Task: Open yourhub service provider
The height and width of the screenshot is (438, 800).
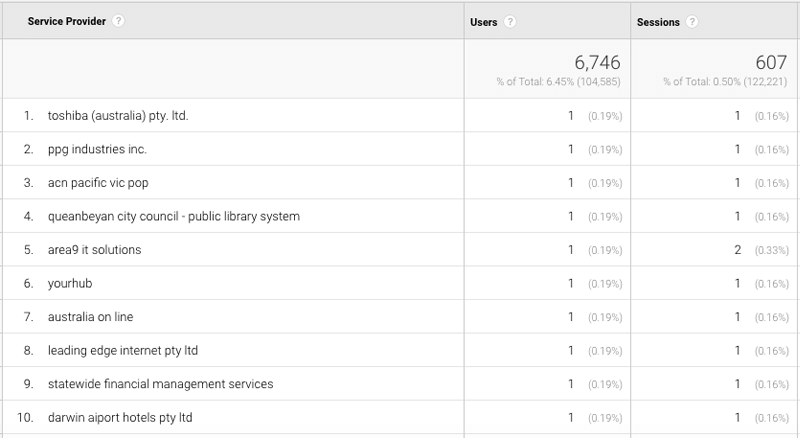Action: point(70,284)
